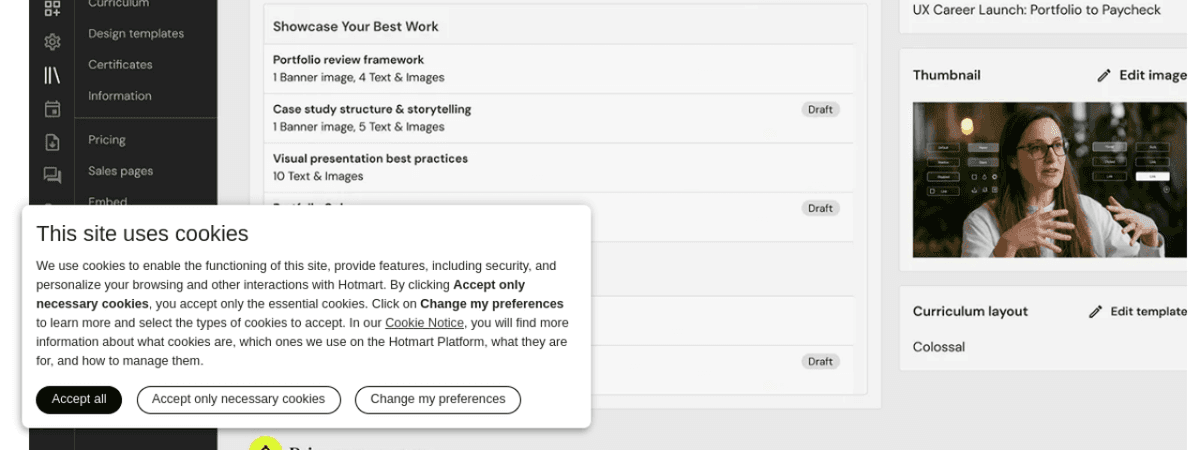Select Pricing in the sidebar
Viewport: 1200px width, 450px height.
tap(107, 140)
